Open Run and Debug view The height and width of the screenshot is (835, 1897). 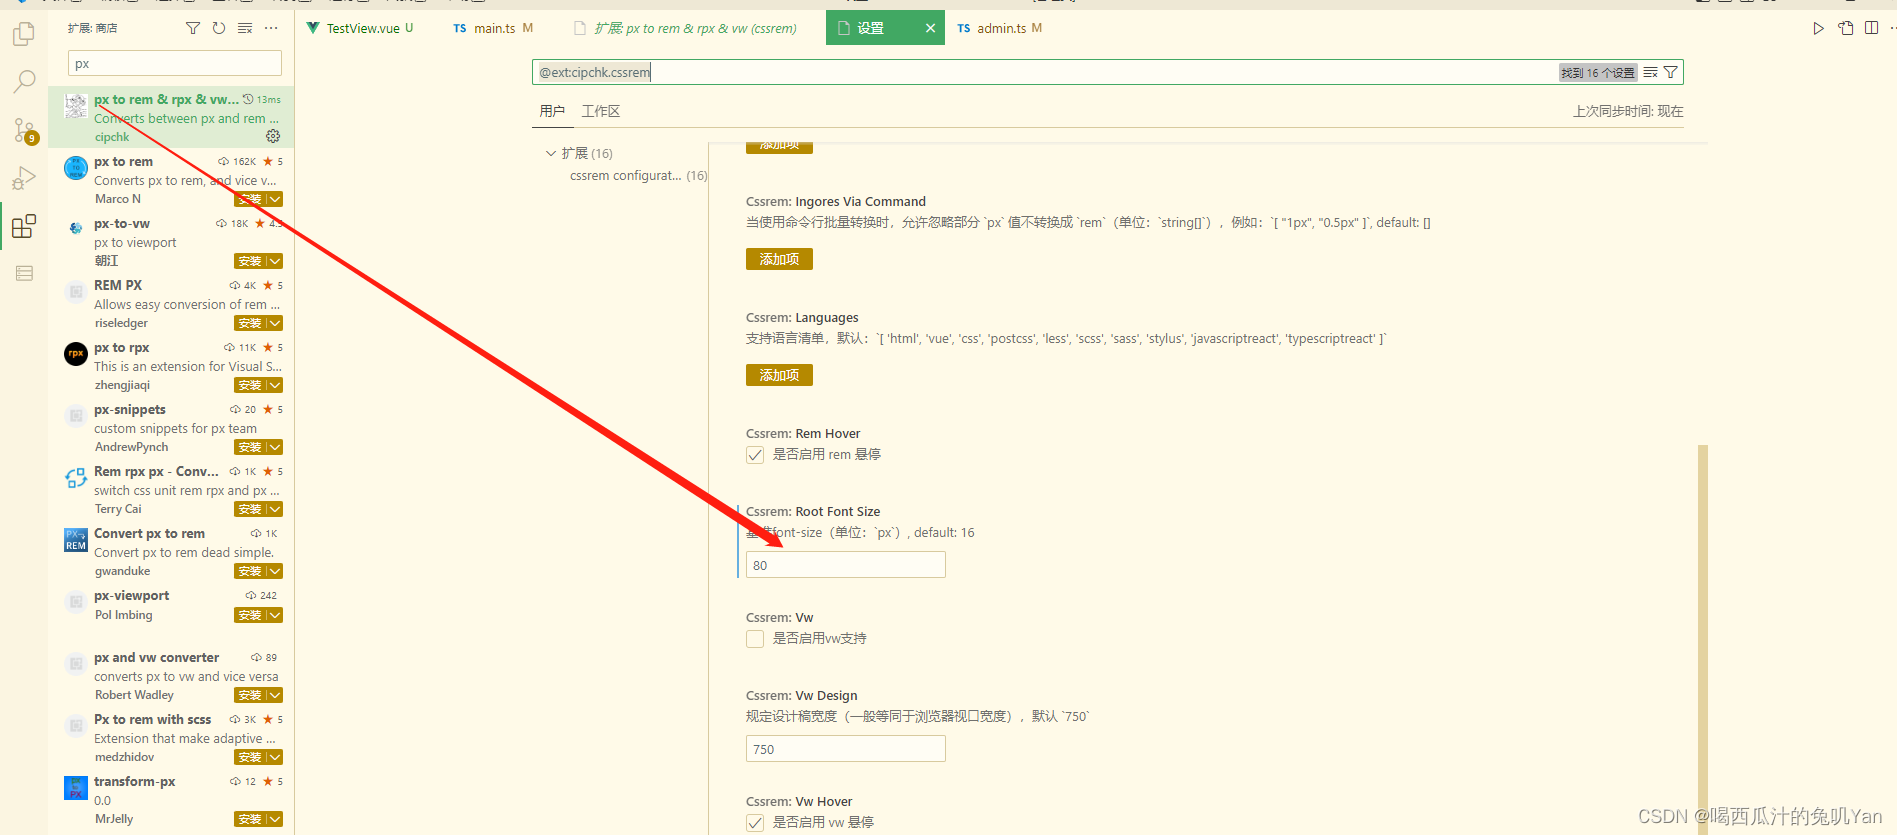click(x=24, y=178)
